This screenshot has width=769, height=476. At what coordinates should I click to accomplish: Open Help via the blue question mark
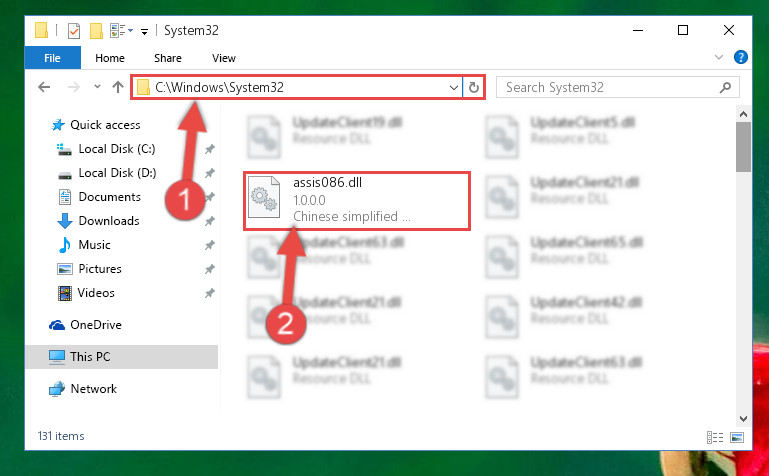[741, 57]
